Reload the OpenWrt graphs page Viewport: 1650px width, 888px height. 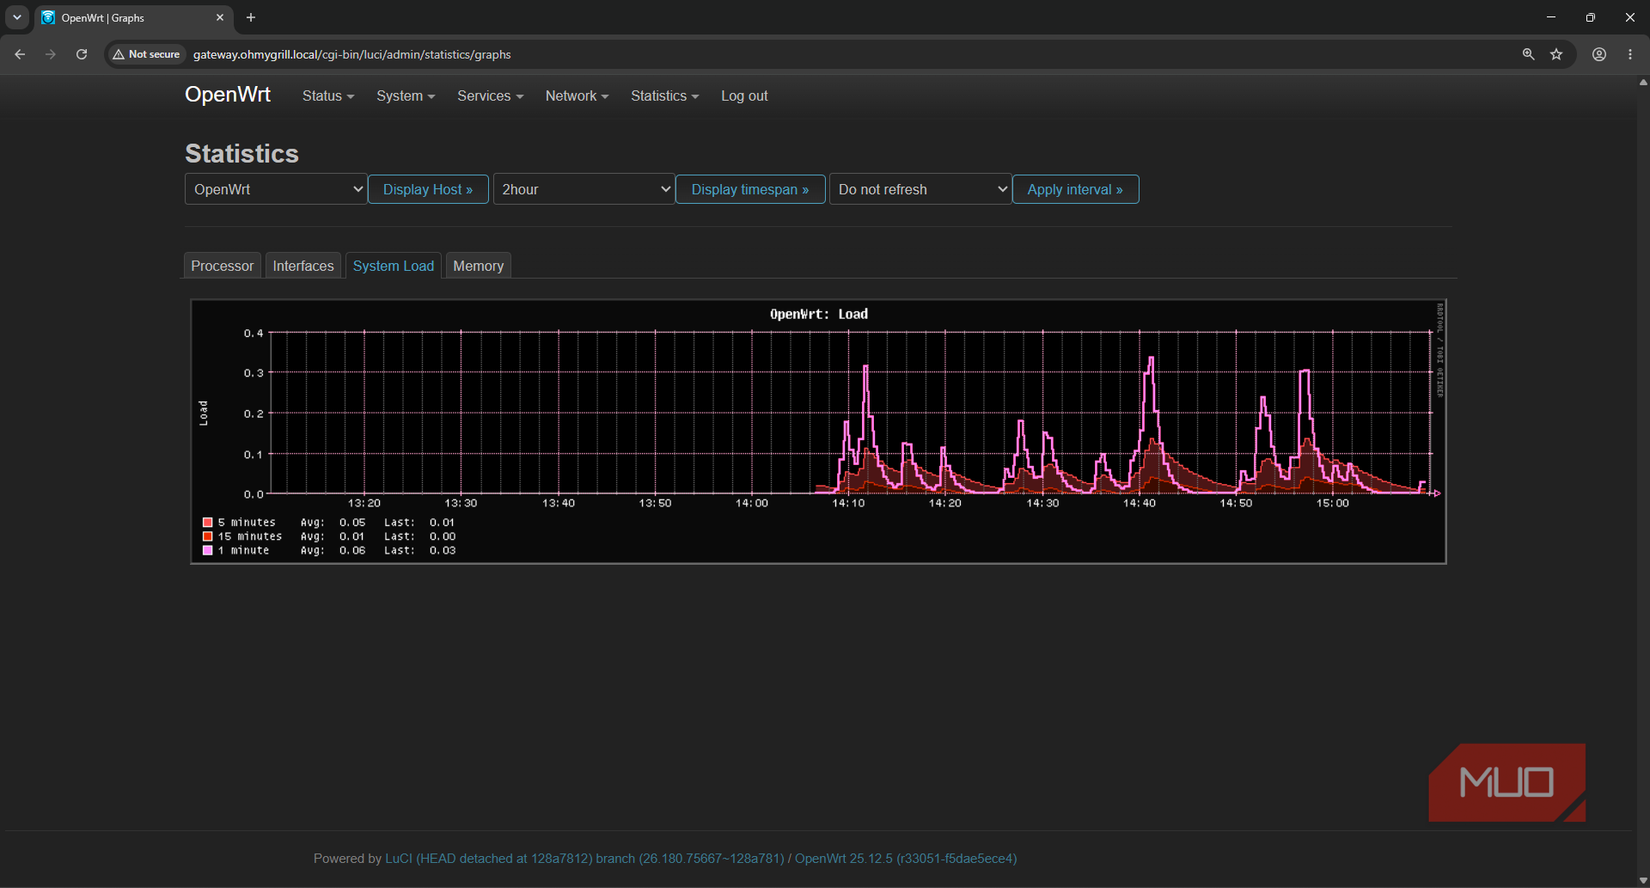point(81,54)
